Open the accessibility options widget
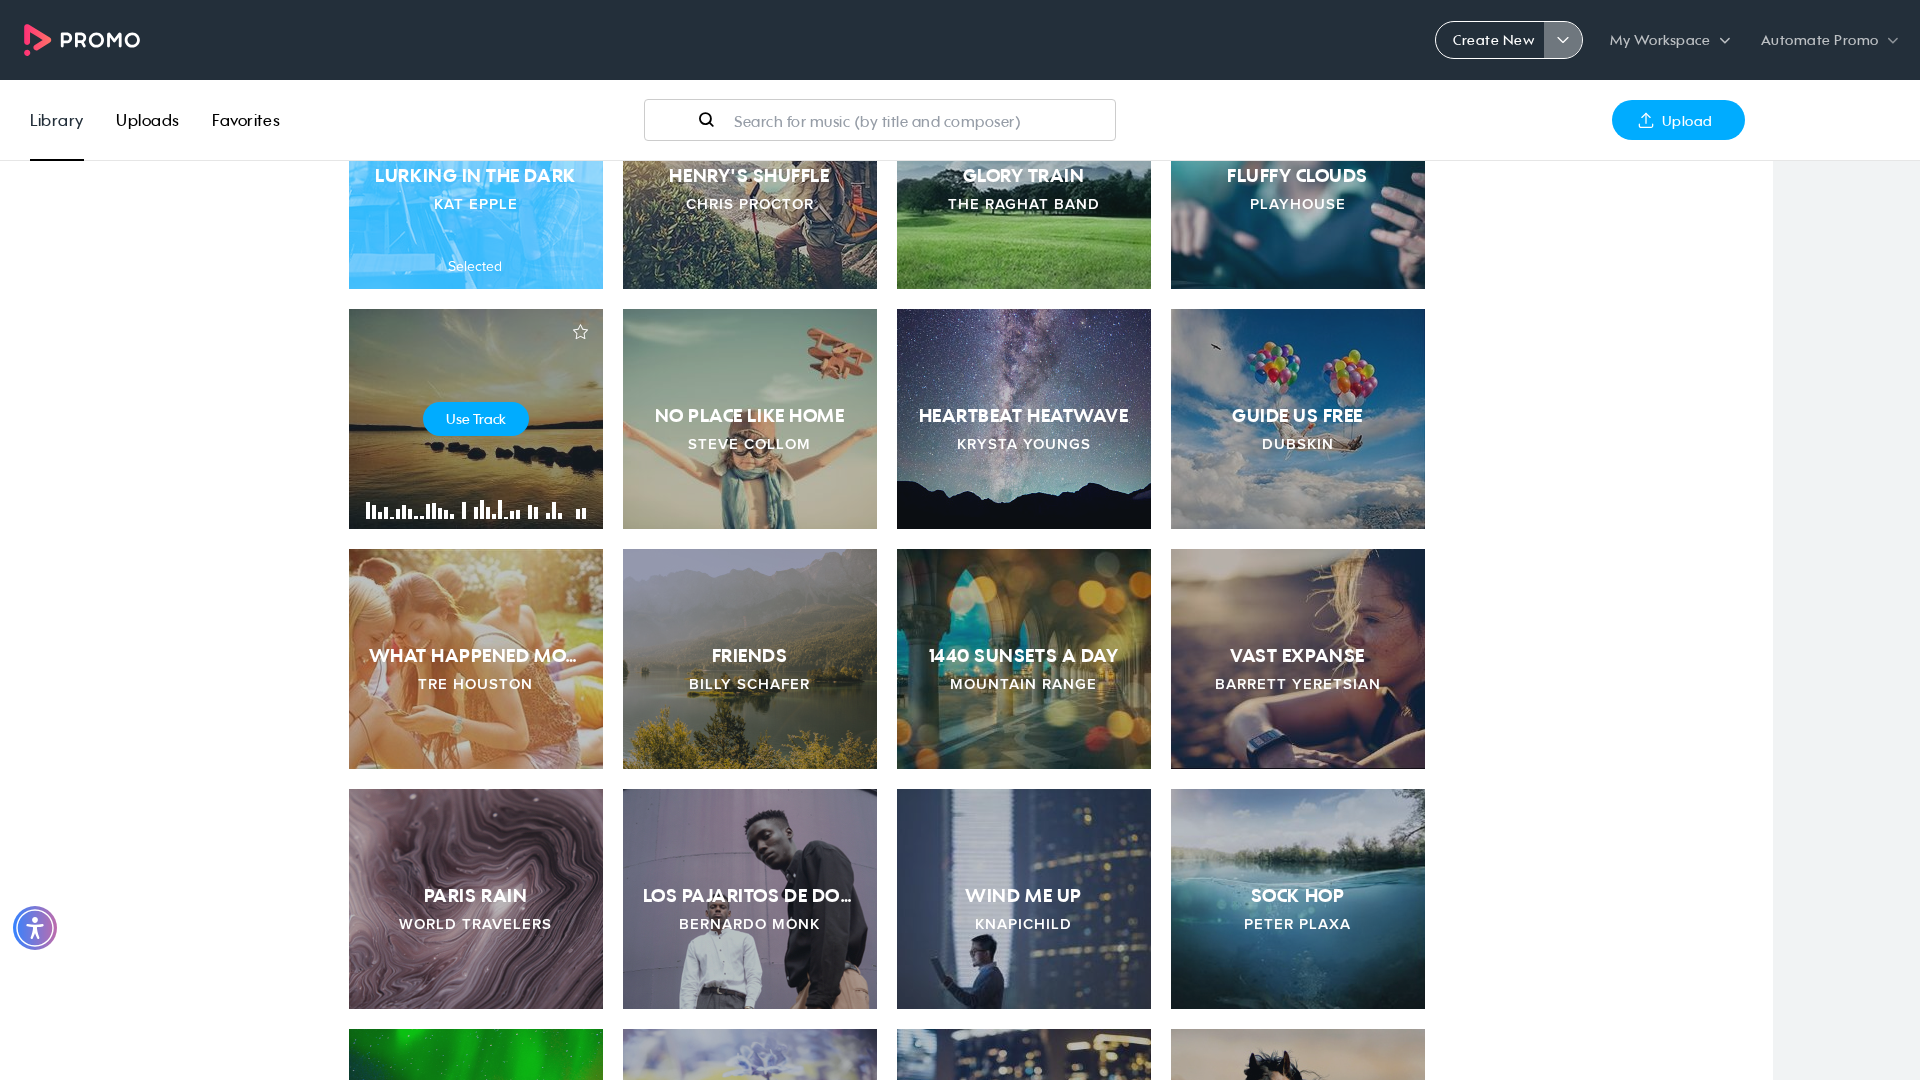Image resolution: width=1920 pixels, height=1080 pixels. 35,928
